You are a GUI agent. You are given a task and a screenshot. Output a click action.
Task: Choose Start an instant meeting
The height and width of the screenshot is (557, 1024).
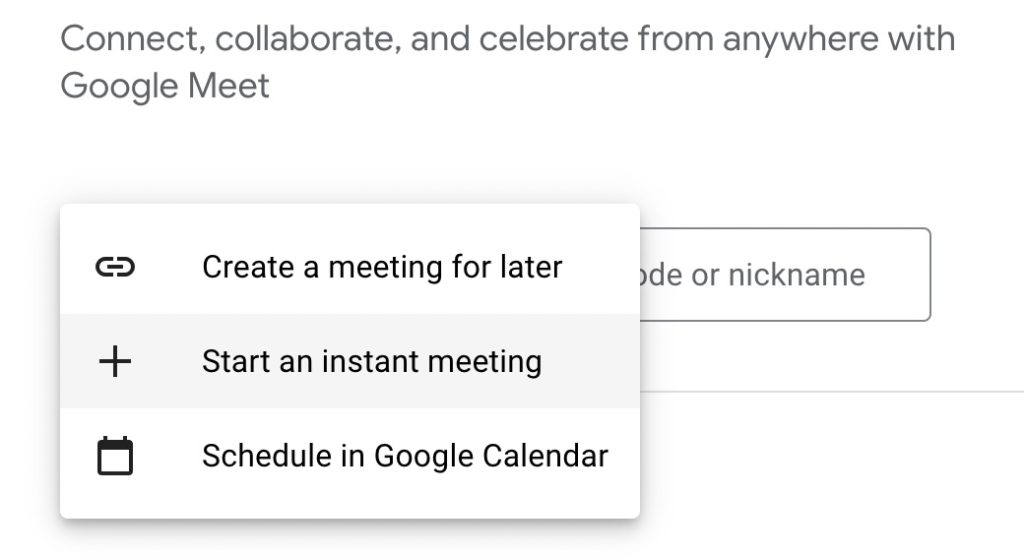coord(349,361)
